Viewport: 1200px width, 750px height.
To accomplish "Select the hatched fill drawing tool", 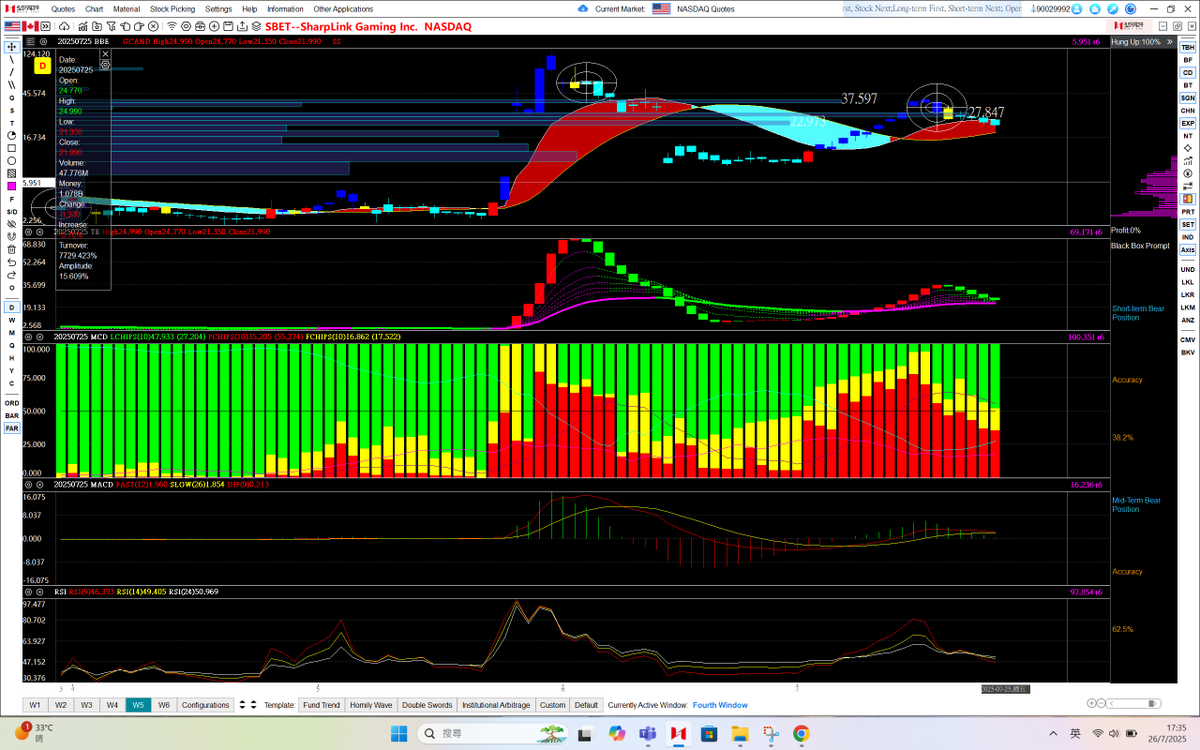I will coord(12,173).
